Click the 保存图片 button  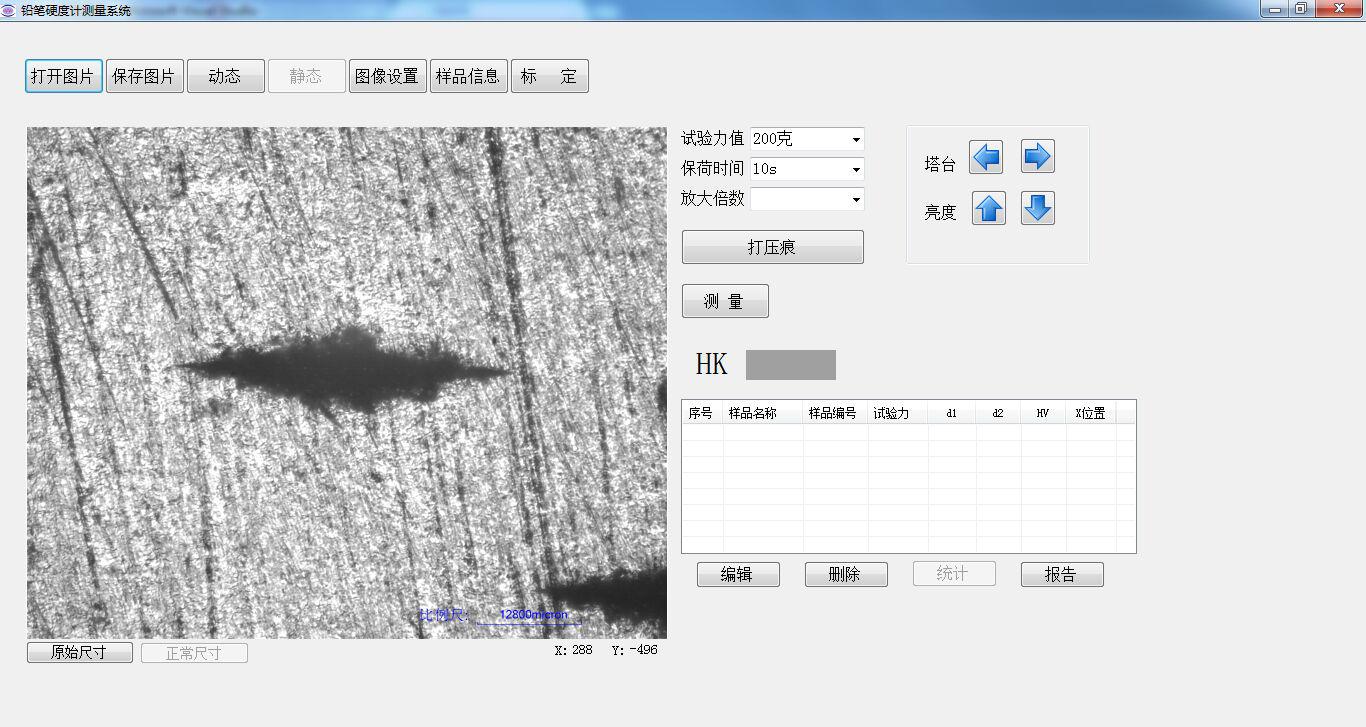[x=144, y=77]
